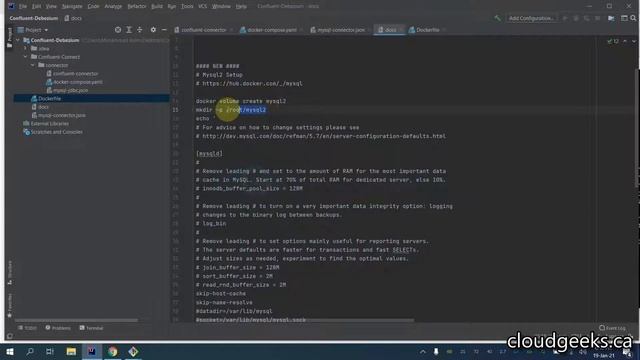Click the Debug bug icon in toolbar
The width and height of the screenshot is (640, 360).
(576, 18)
